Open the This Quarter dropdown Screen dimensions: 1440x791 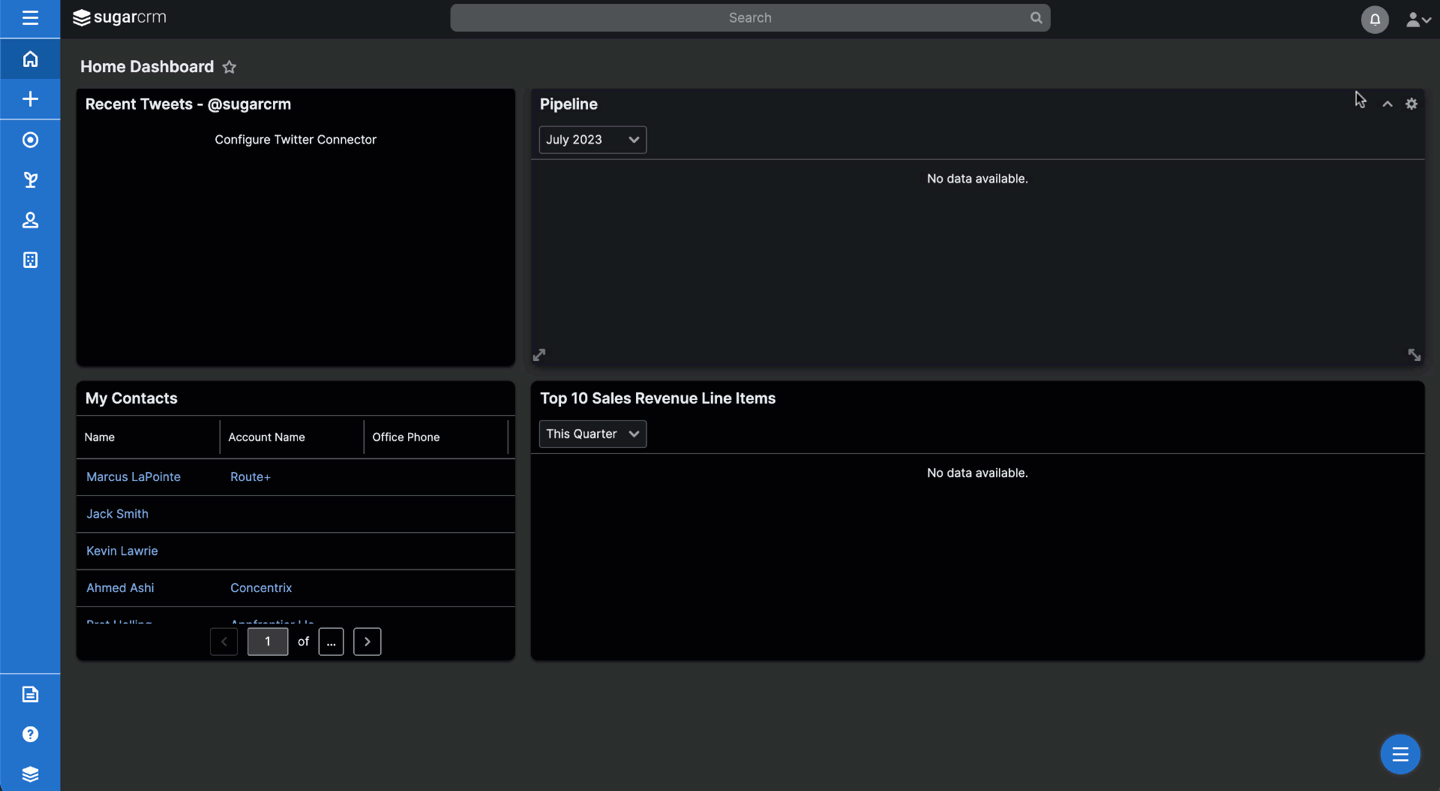(593, 434)
